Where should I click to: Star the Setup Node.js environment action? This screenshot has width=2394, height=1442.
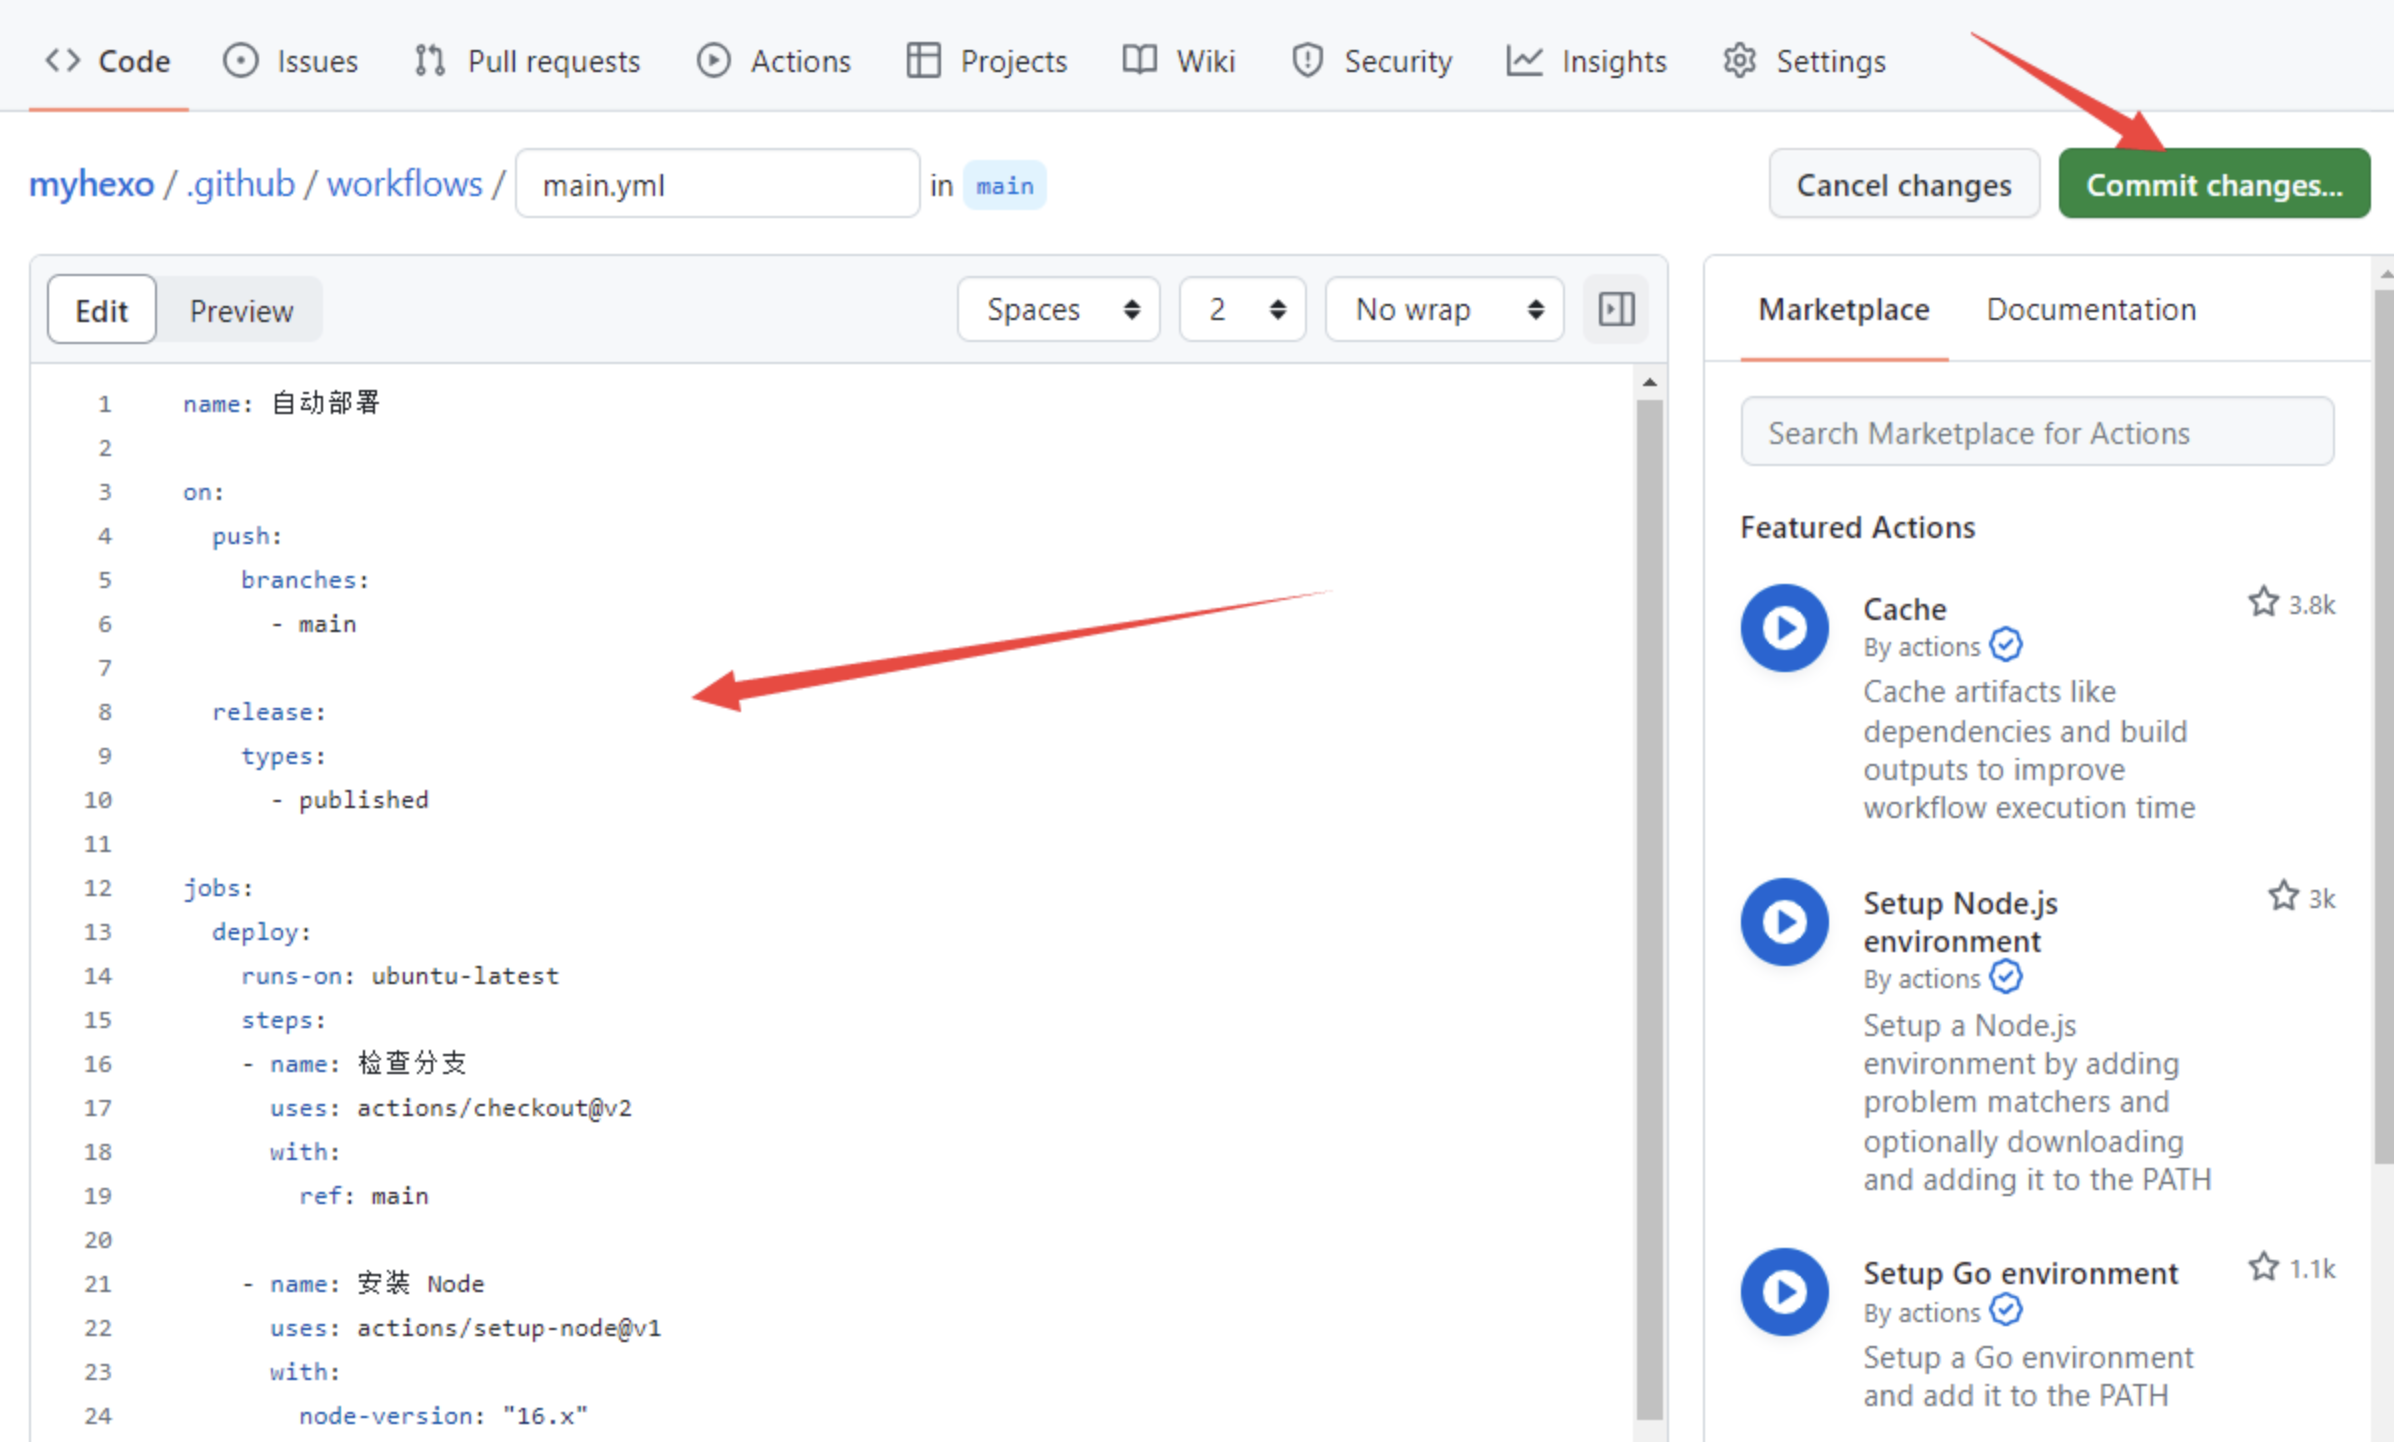tap(2283, 897)
